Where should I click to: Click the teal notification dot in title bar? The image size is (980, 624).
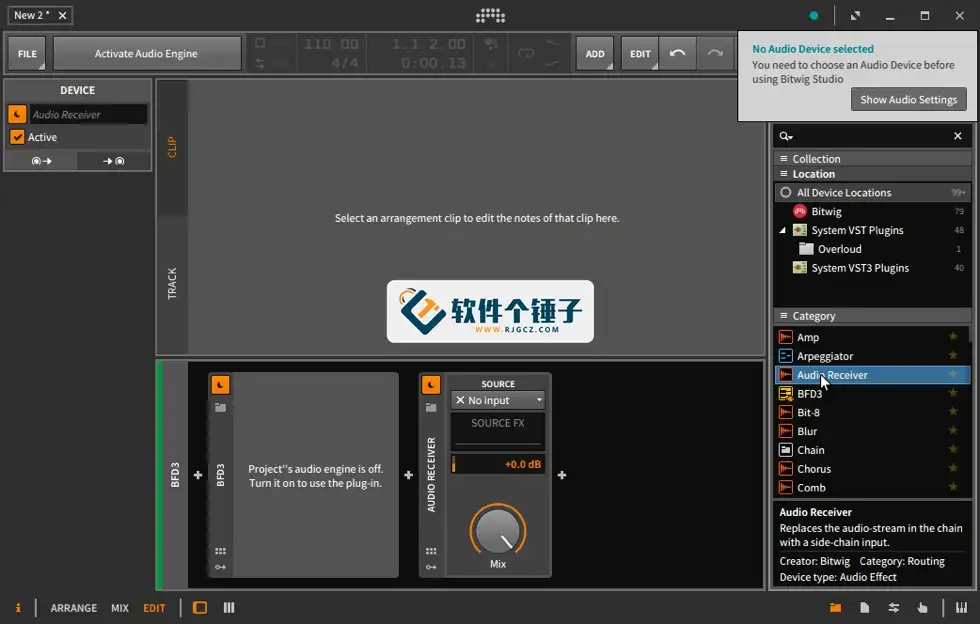[814, 16]
